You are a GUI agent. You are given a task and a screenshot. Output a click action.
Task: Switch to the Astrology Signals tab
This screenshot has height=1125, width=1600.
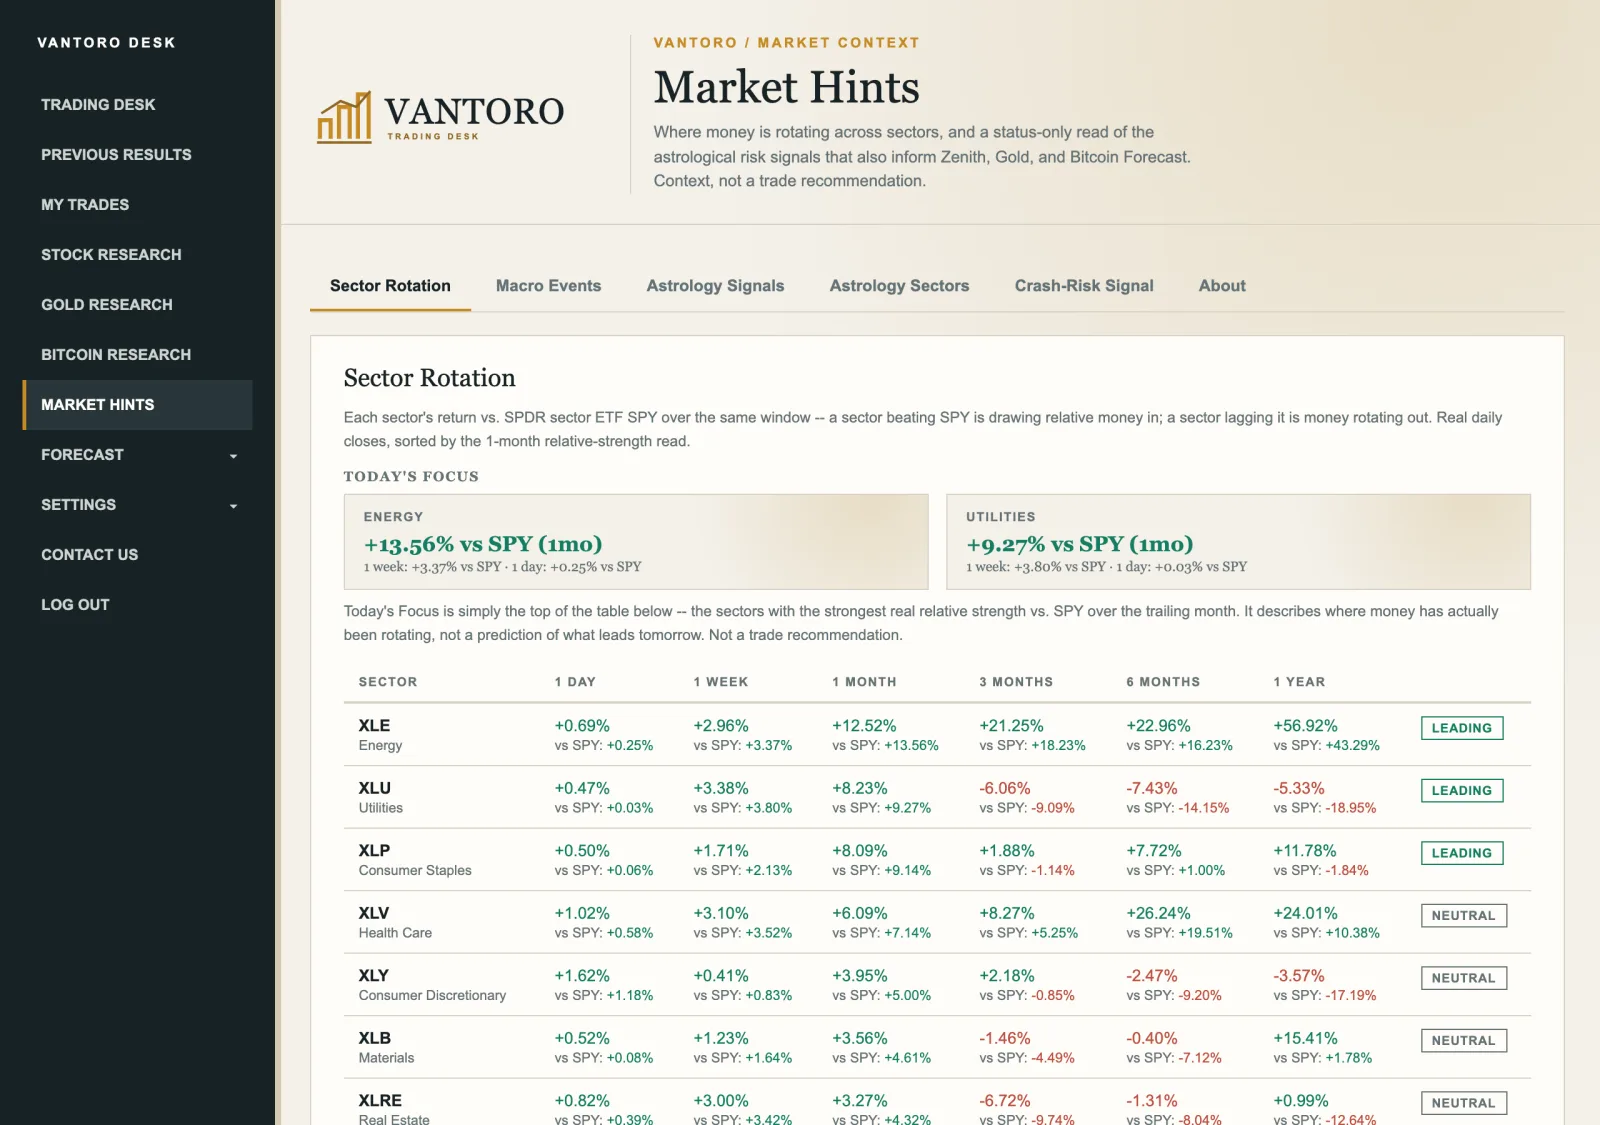tap(715, 286)
